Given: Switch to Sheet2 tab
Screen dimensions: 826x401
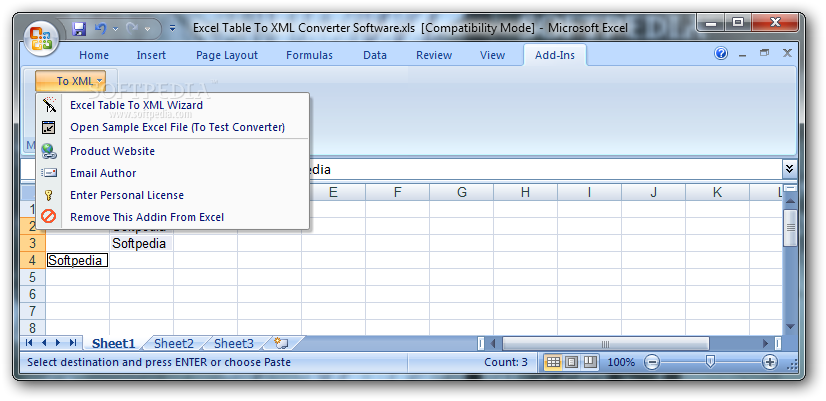Looking at the screenshot, I should pos(174,344).
